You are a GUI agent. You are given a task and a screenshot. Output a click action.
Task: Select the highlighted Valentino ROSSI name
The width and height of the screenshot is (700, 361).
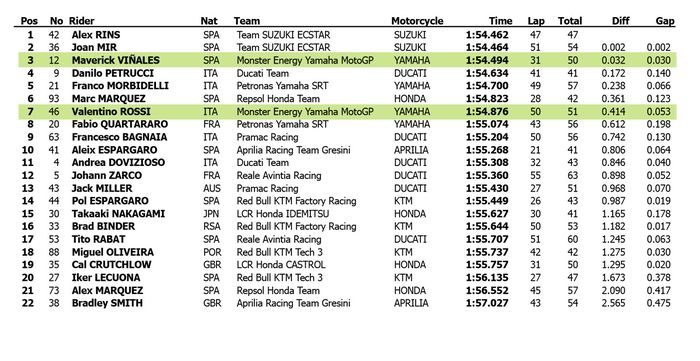111,112
